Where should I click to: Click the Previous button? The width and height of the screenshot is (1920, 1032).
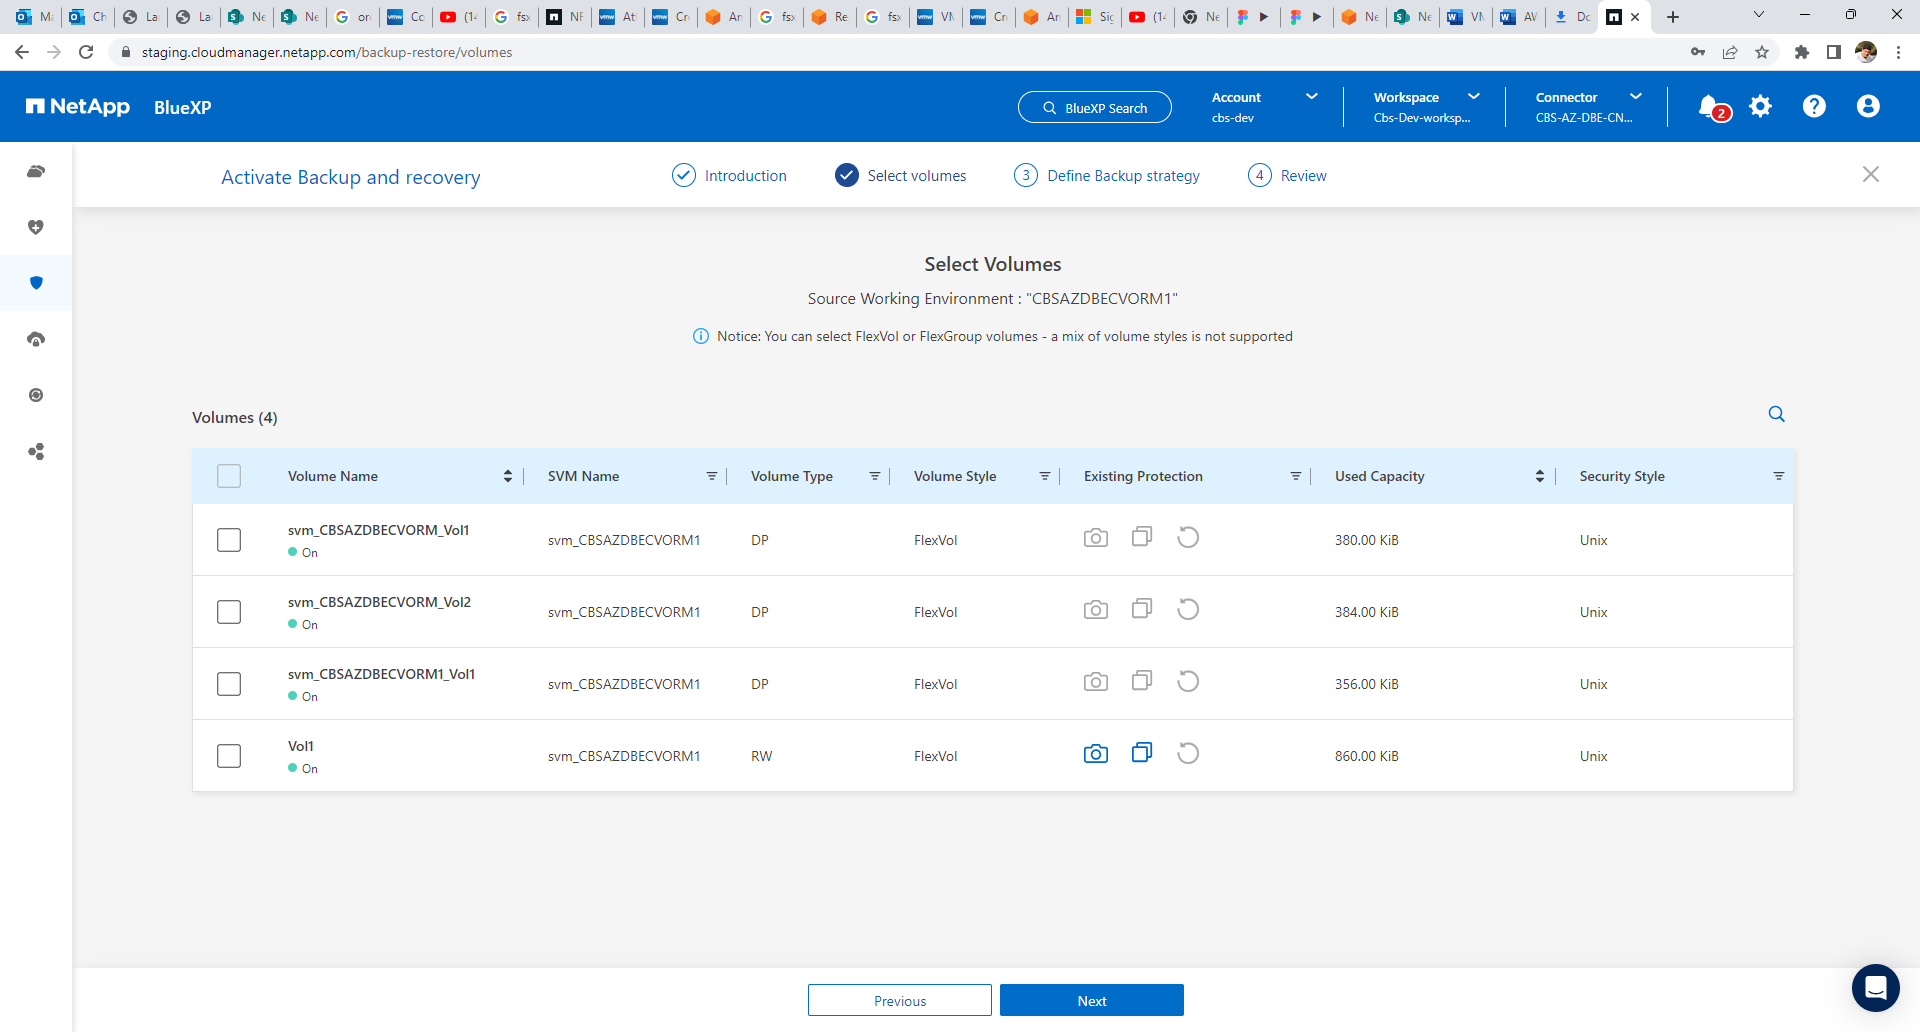899,1000
